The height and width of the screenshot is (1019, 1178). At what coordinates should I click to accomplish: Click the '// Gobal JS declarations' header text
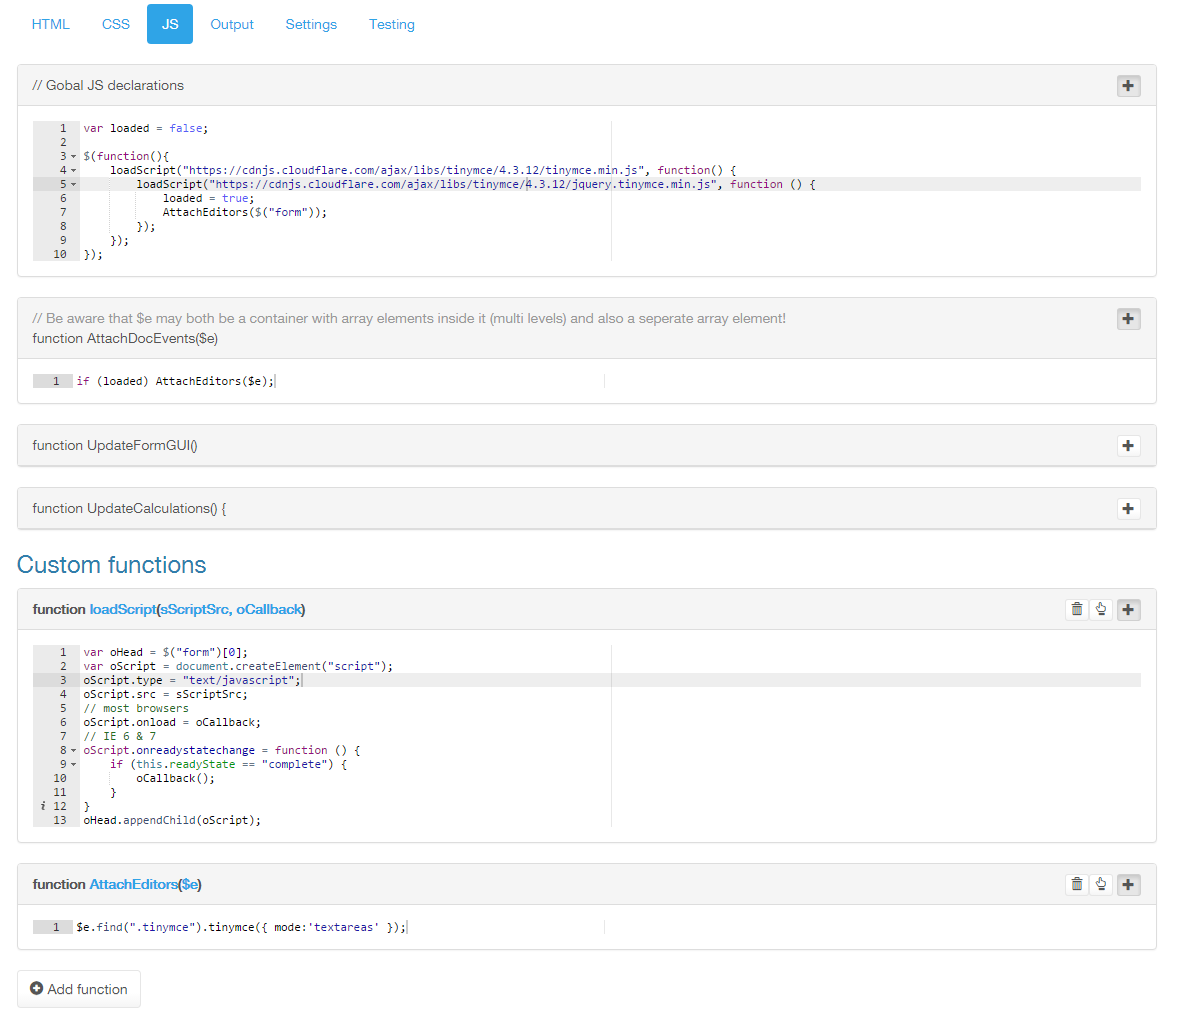(x=107, y=86)
